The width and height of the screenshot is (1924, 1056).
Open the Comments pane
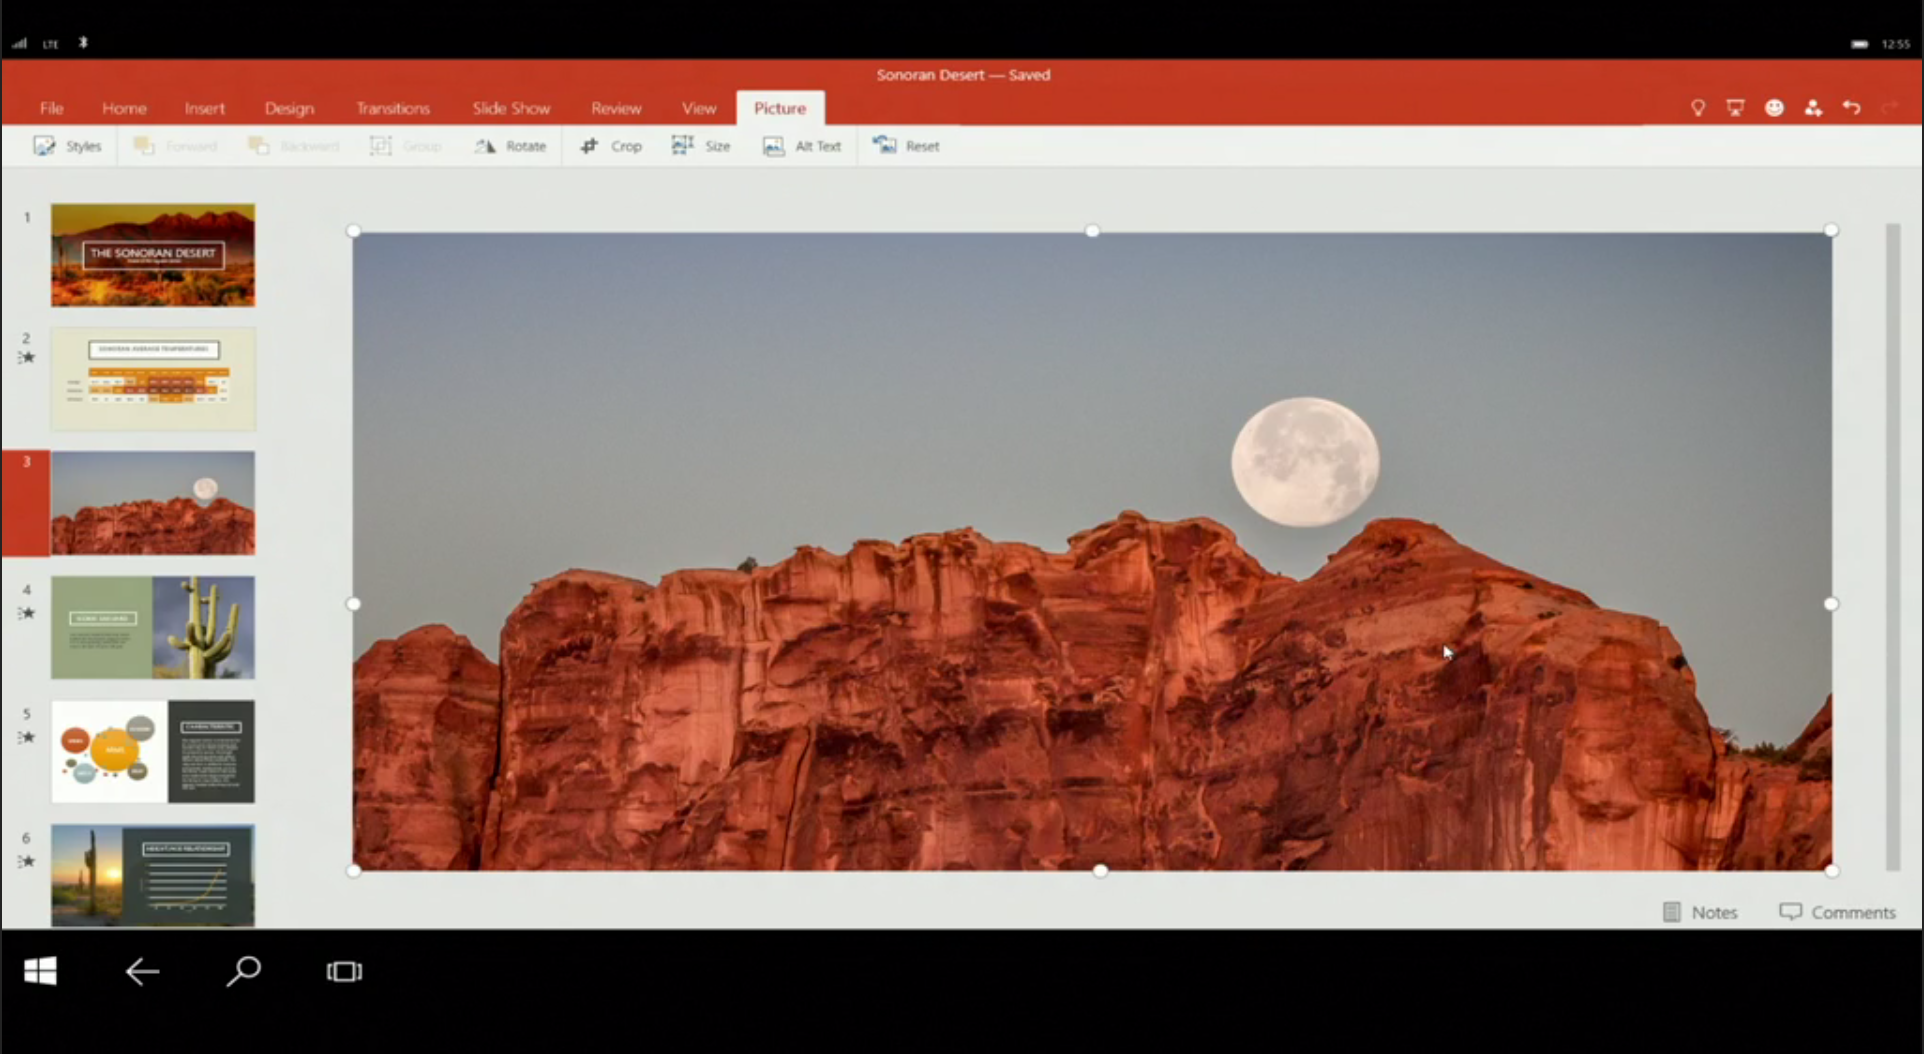click(x=1838, y=911)
